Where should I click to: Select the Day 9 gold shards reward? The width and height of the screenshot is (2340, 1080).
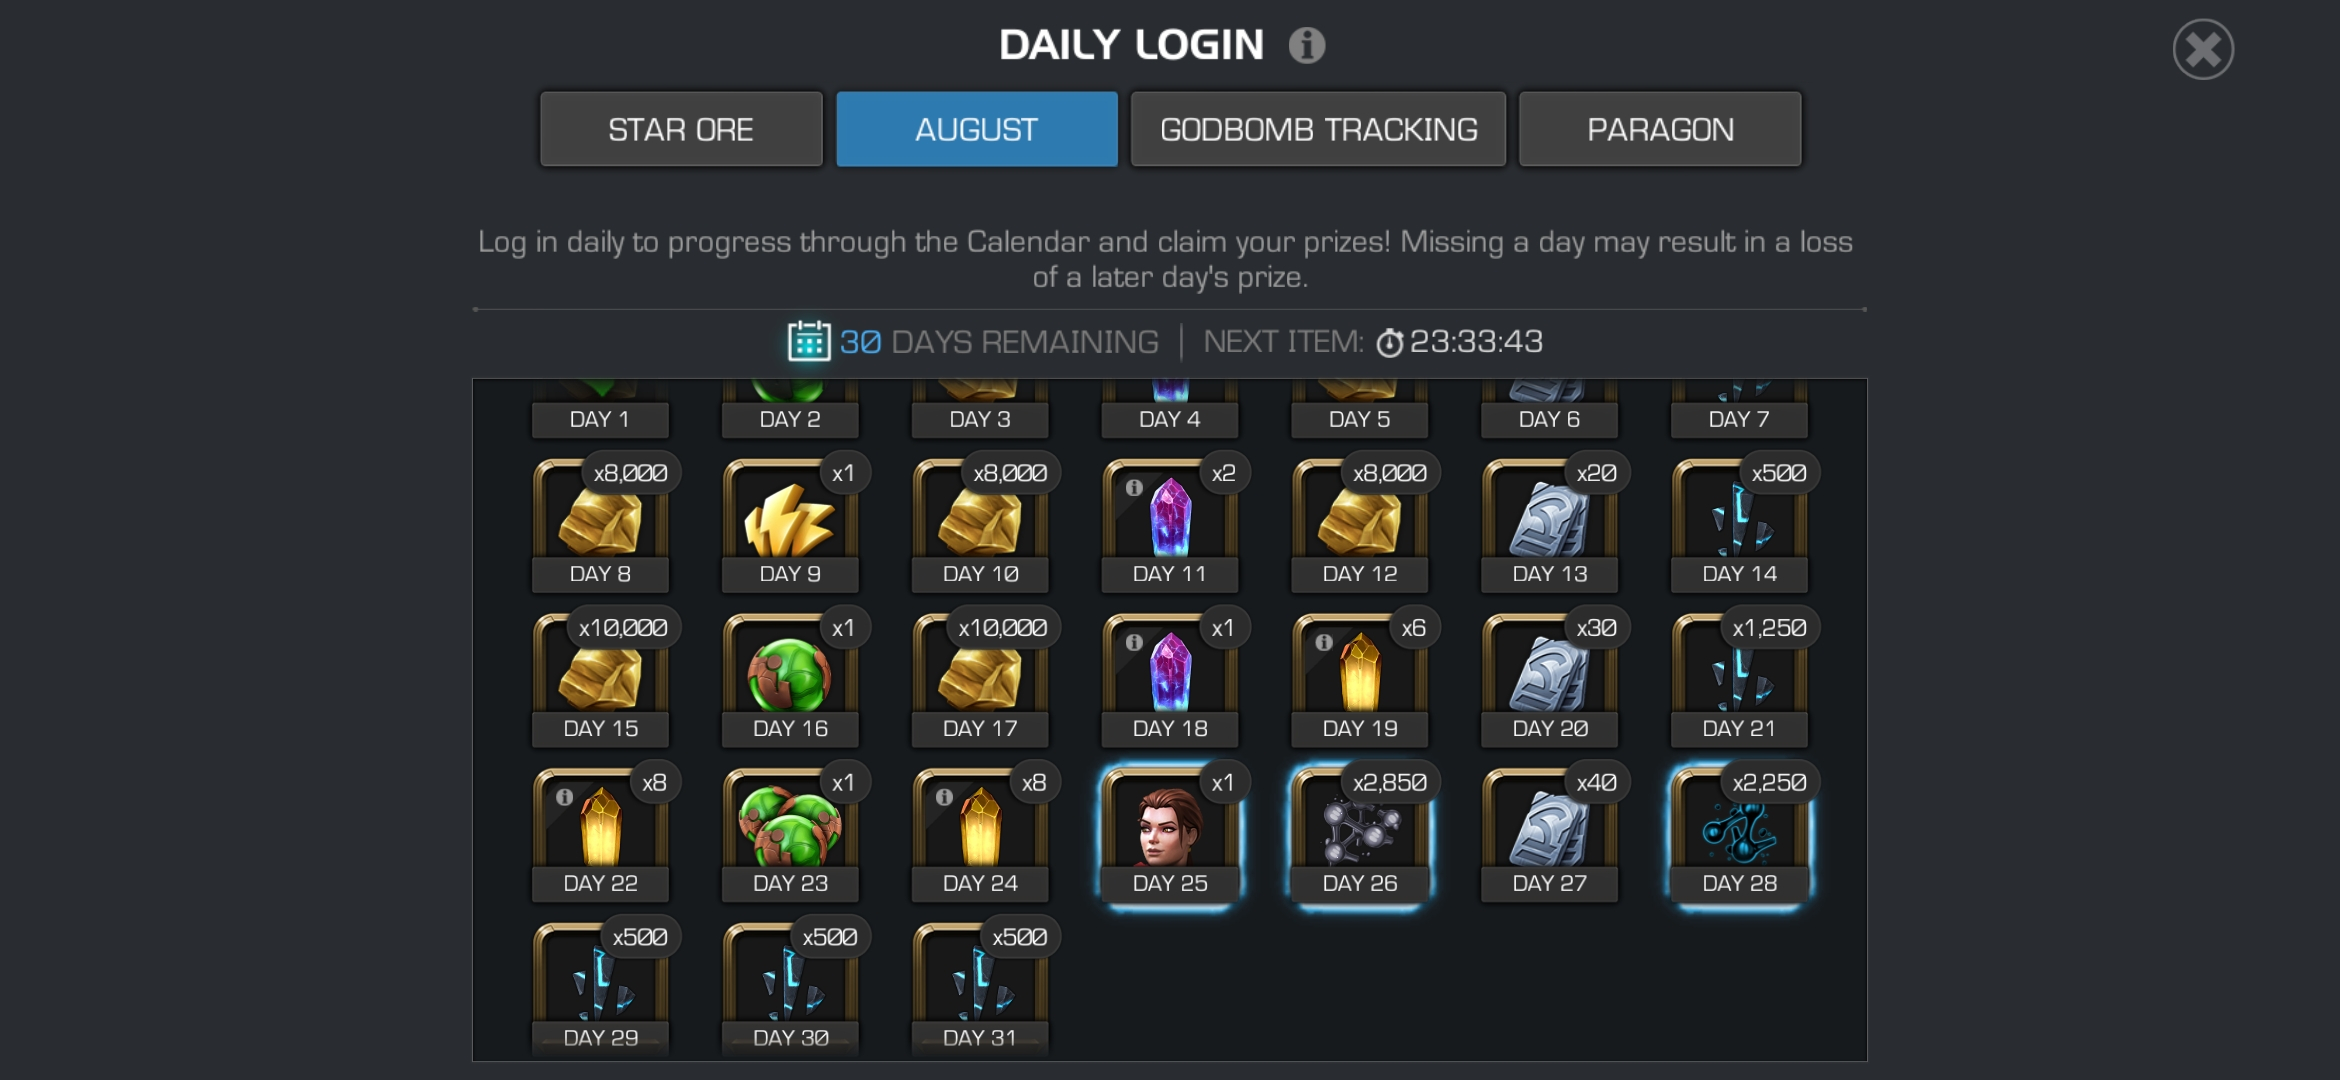pyautogui.click(x=790, y=524)
